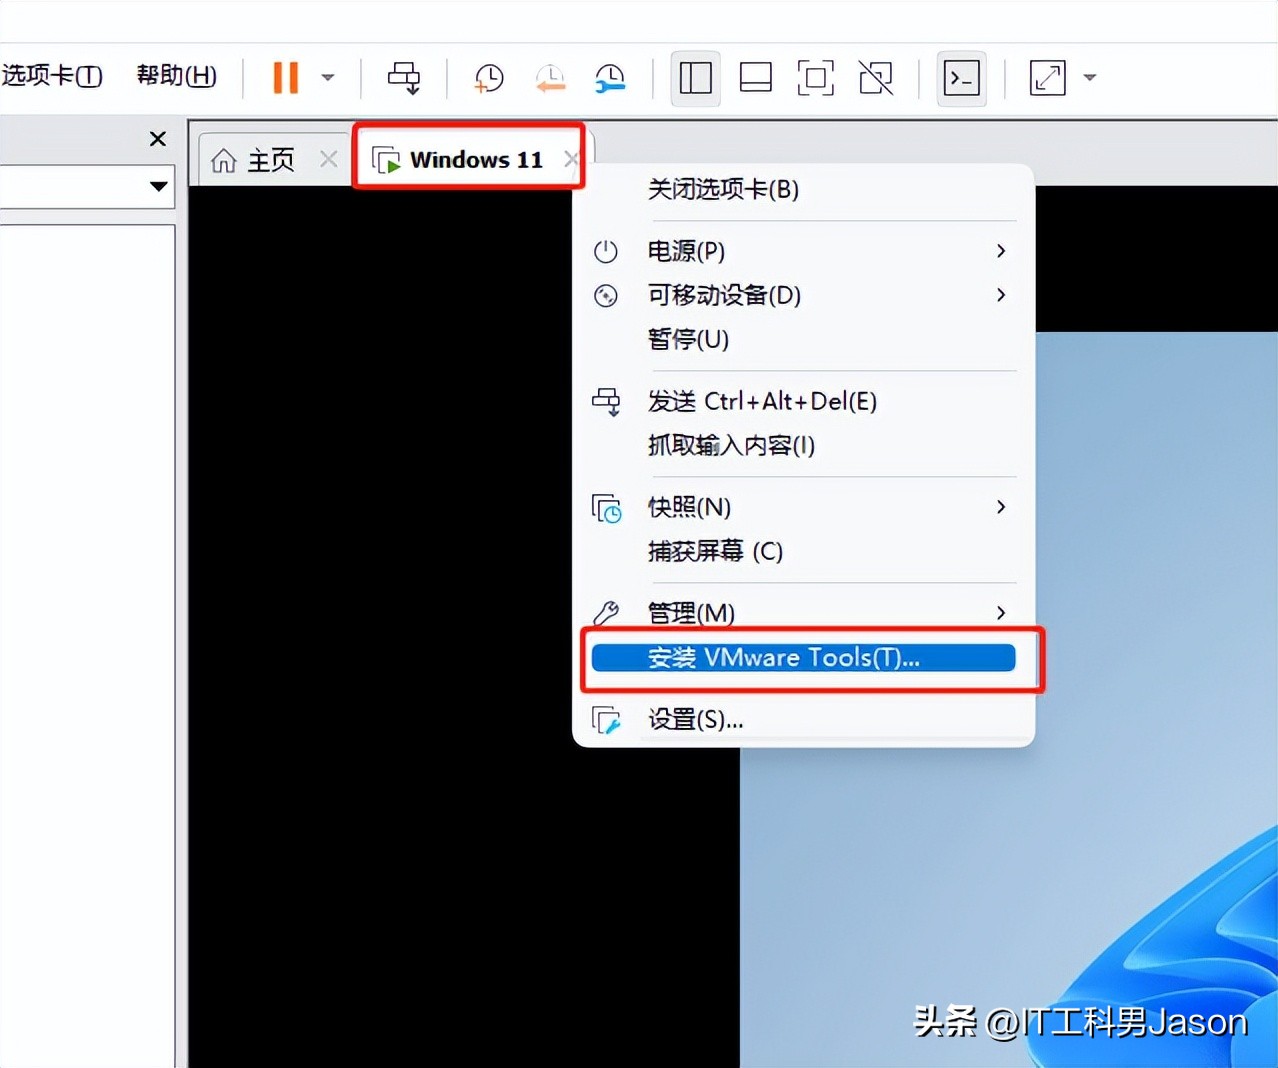Click the settings icon beside 设置(S)...

606,720
